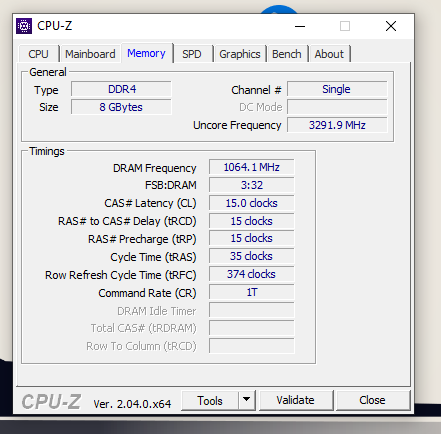The image size is (441, 434).
Task: Click the empty DRAM Idle Timer field
Action: point(252,310)
